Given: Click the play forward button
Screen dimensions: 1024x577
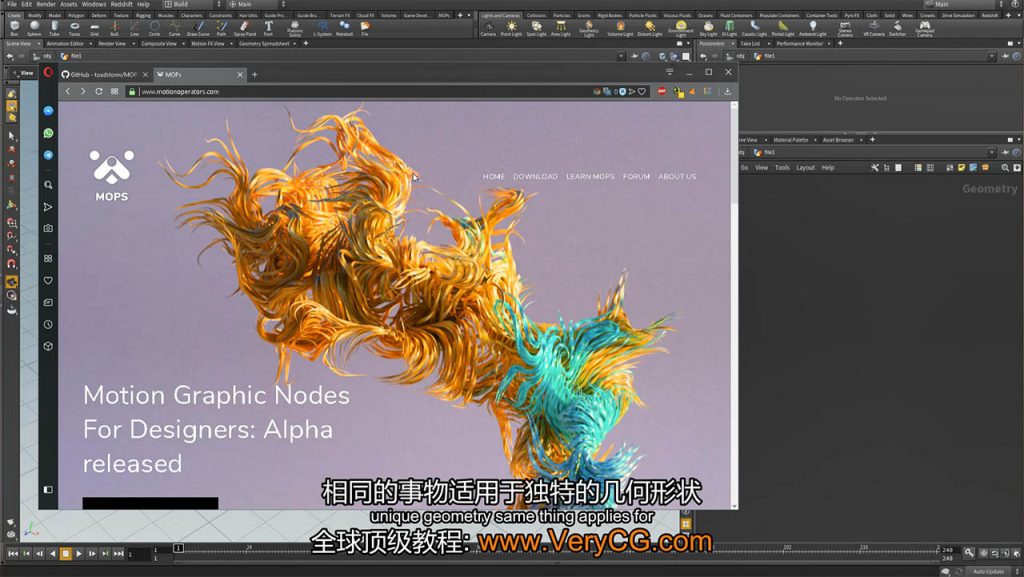Looking at the screenshot, I should click(79, 554).
